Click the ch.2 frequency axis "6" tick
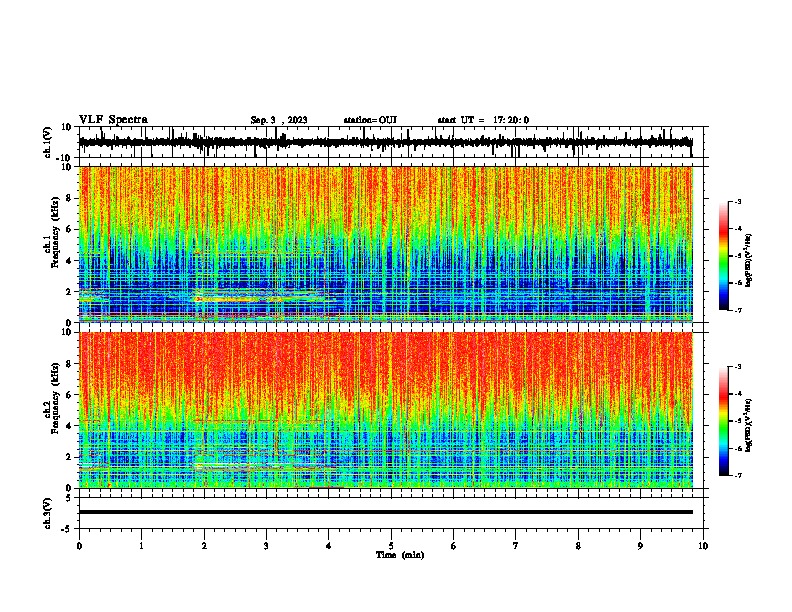 pos(69,395)
